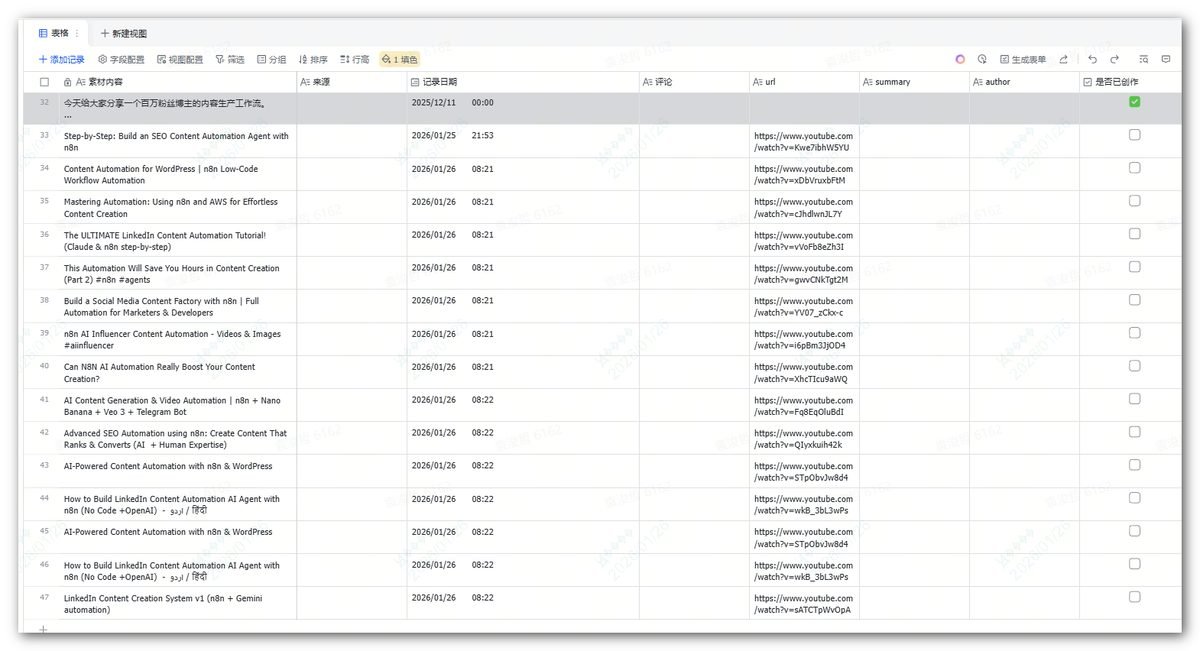Open YouTube link ending cJhdlwnJL7Y

coord(803,208)
